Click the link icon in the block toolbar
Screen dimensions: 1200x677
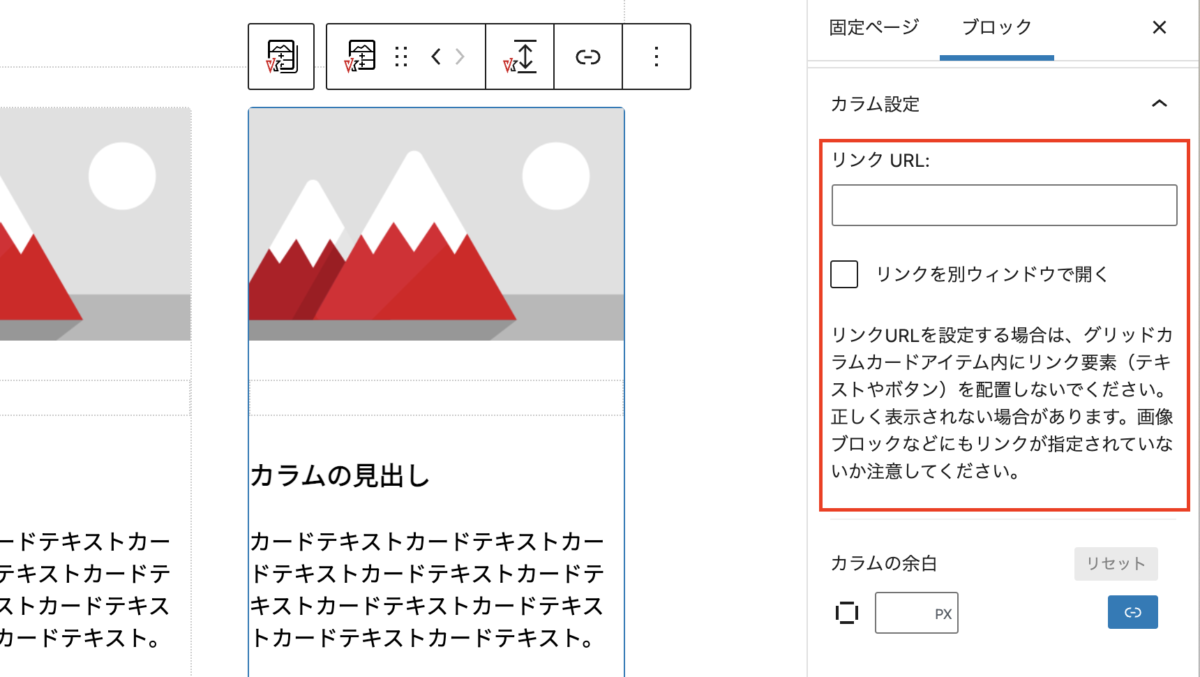point(588,57)
